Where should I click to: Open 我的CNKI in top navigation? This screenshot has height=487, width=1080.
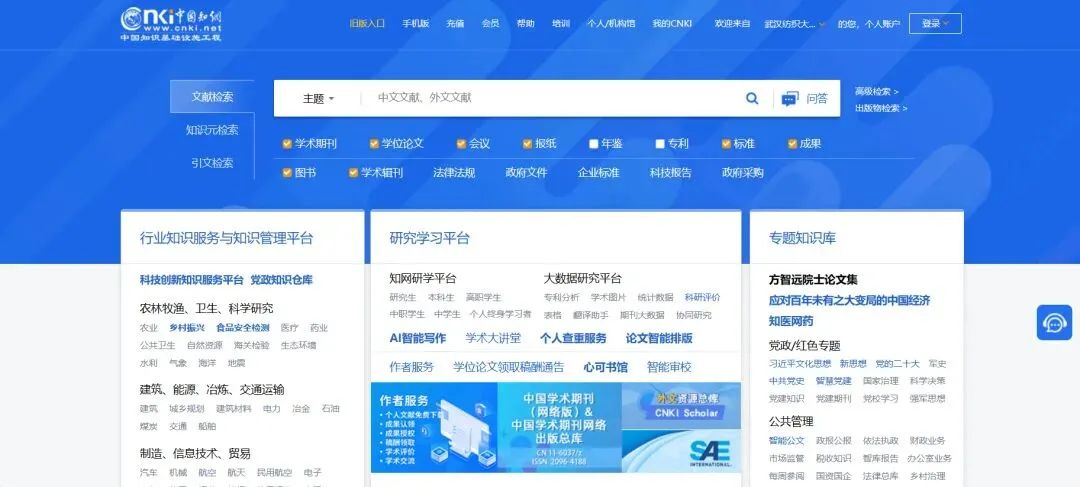coord(672,23)
